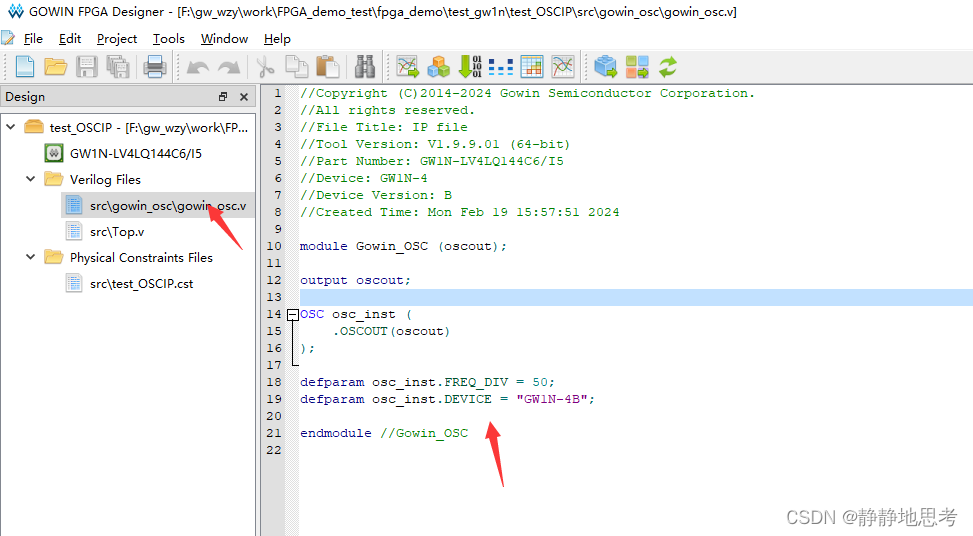The height and width of the screenshot is (536, 973).
Task: Open the colored cubes IP core tool
Action: coord(439,66)
